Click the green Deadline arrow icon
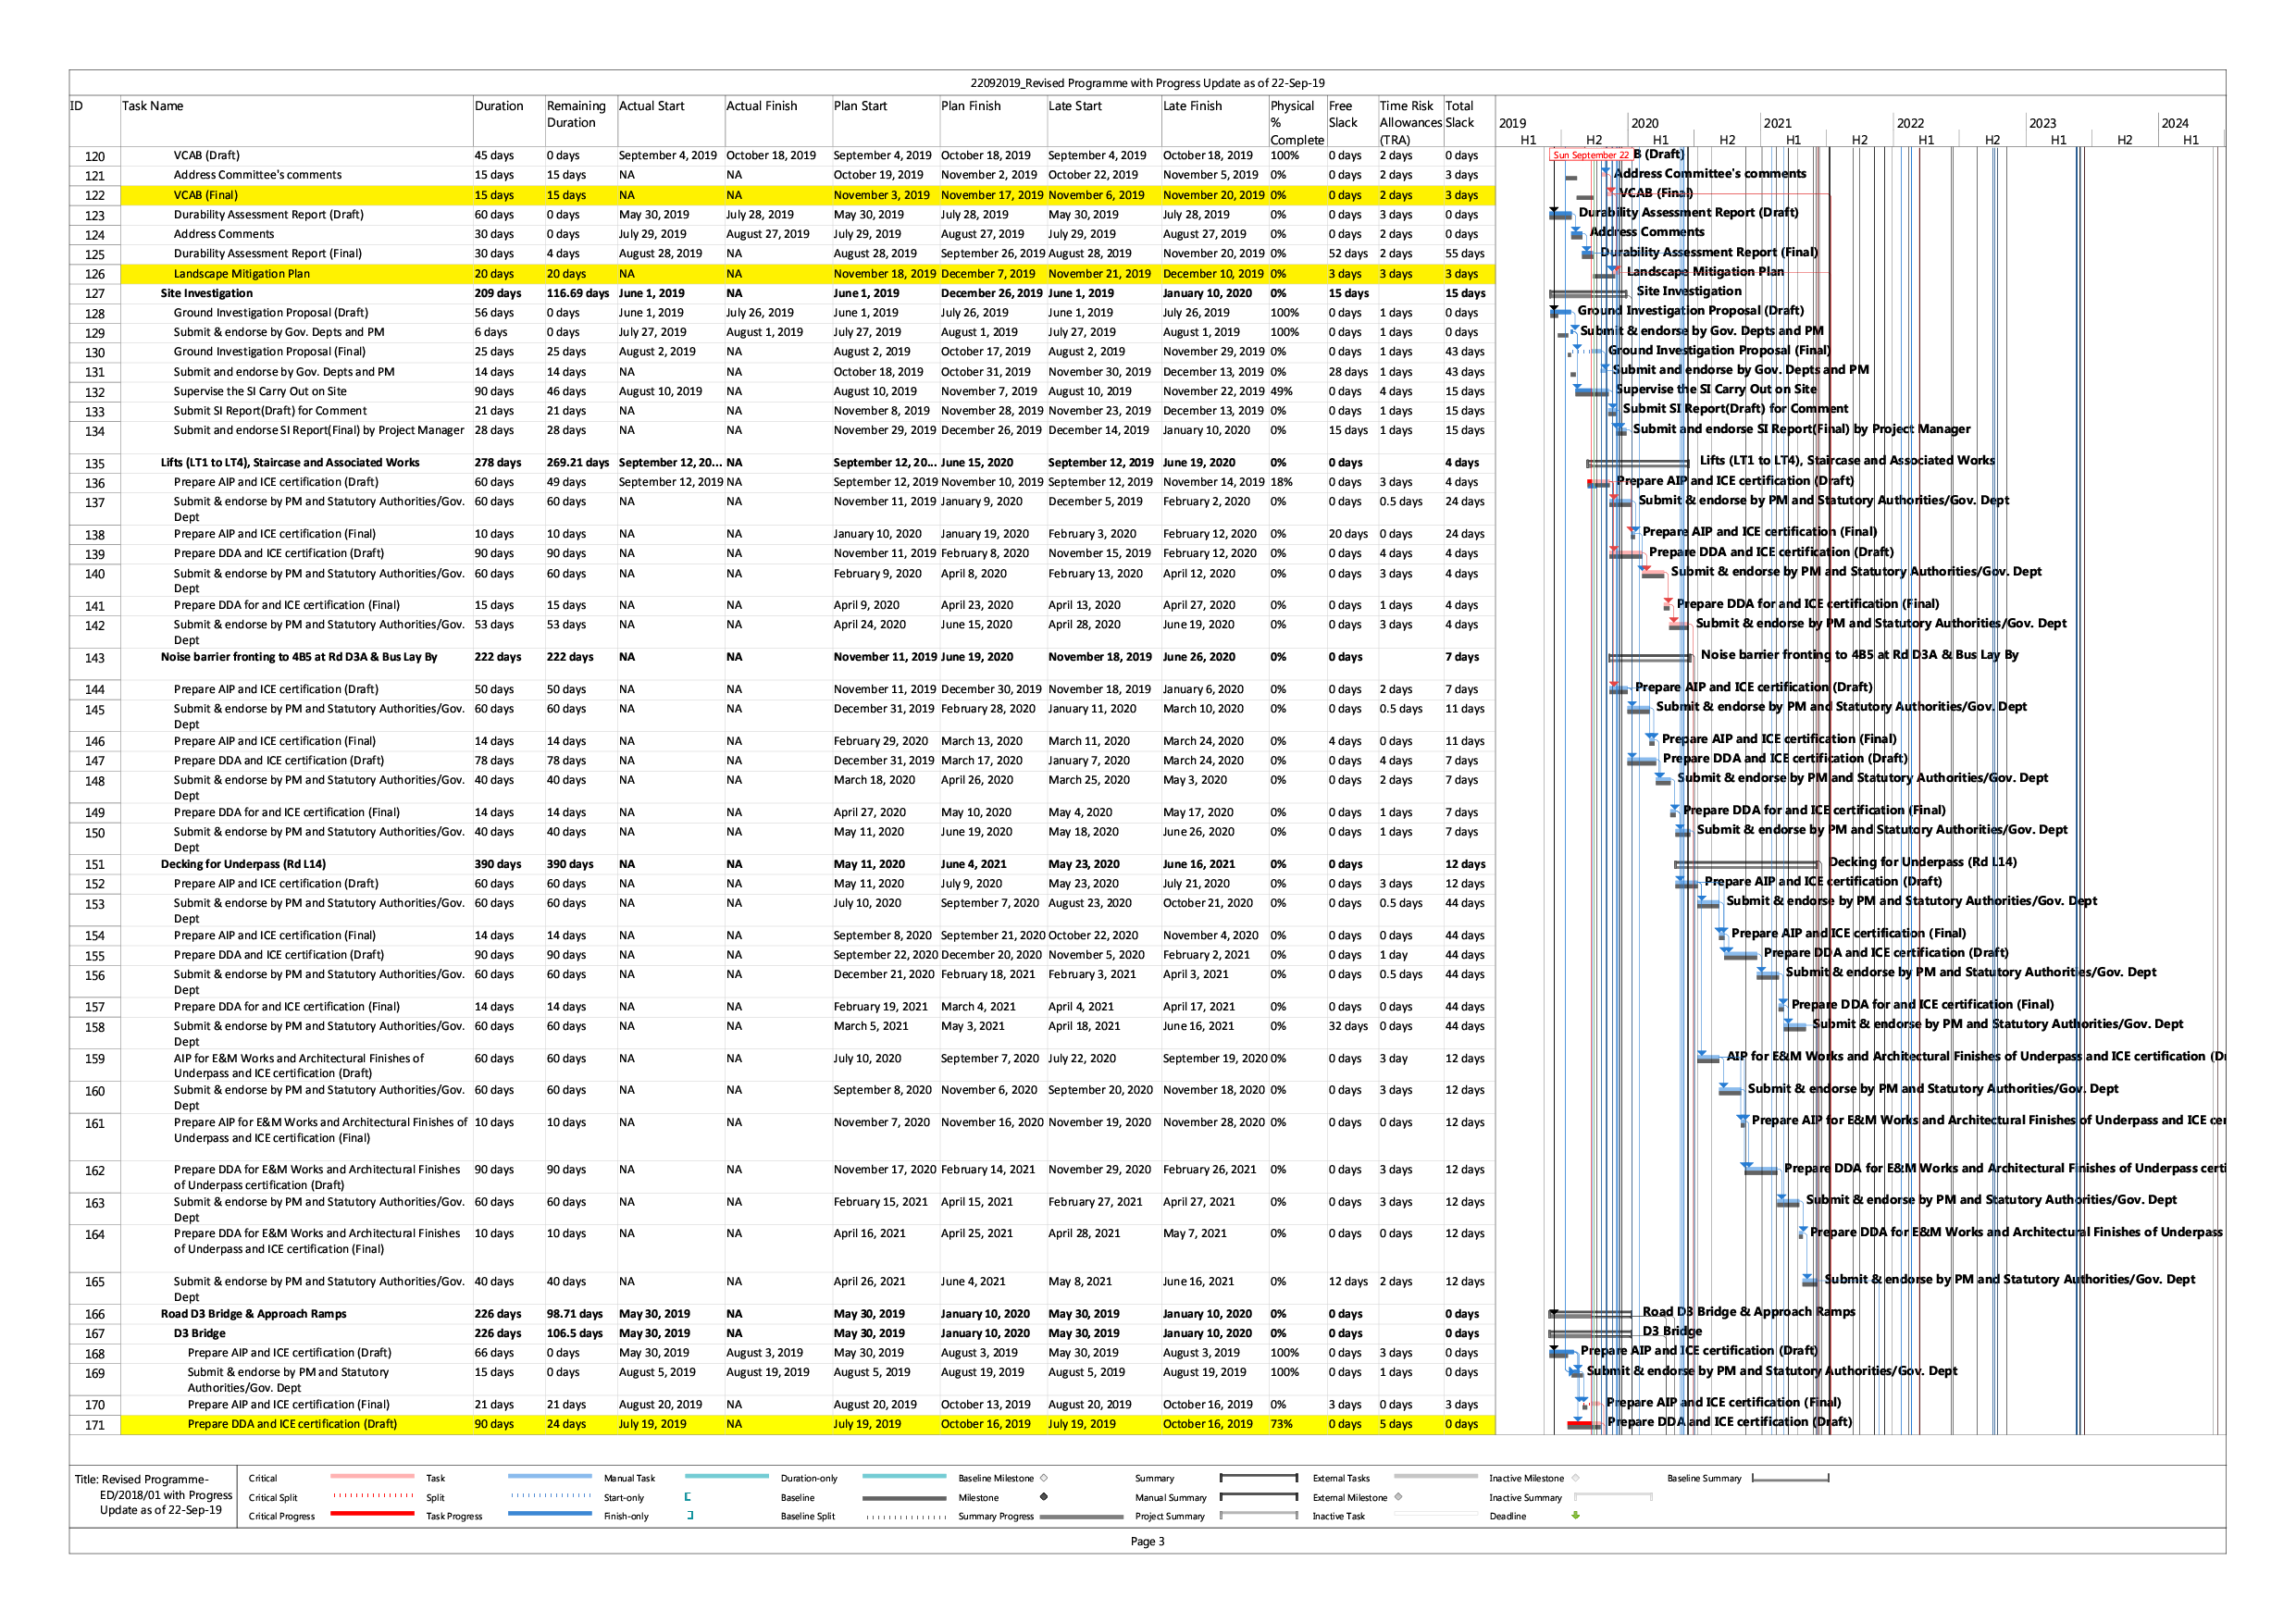2296x1623 pixels. click(x=1575, y=1515)
